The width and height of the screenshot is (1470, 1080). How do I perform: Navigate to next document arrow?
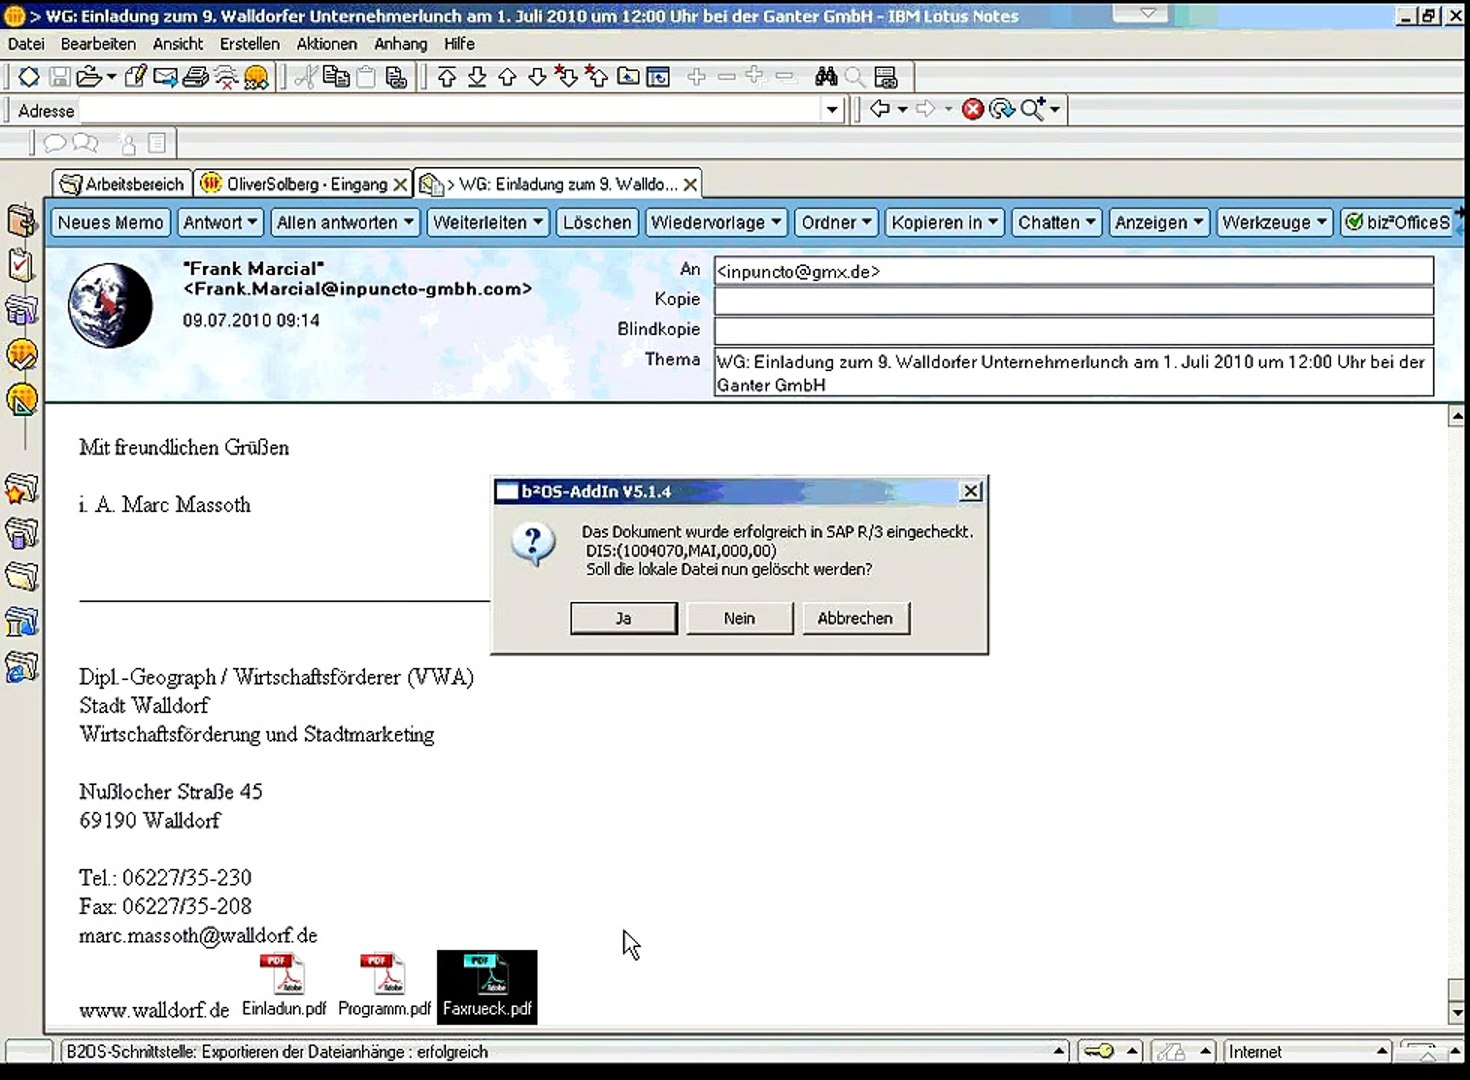click(537, 77)
